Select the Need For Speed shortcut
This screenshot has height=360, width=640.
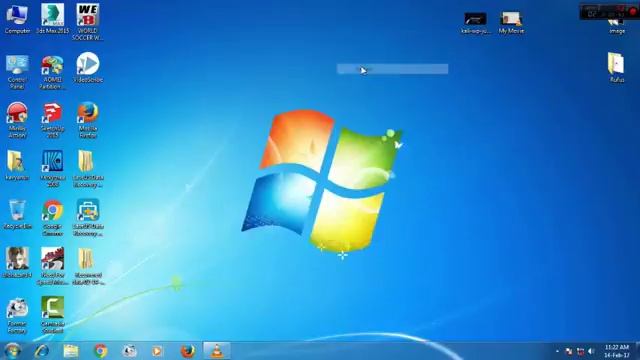(x=52, y=266)
